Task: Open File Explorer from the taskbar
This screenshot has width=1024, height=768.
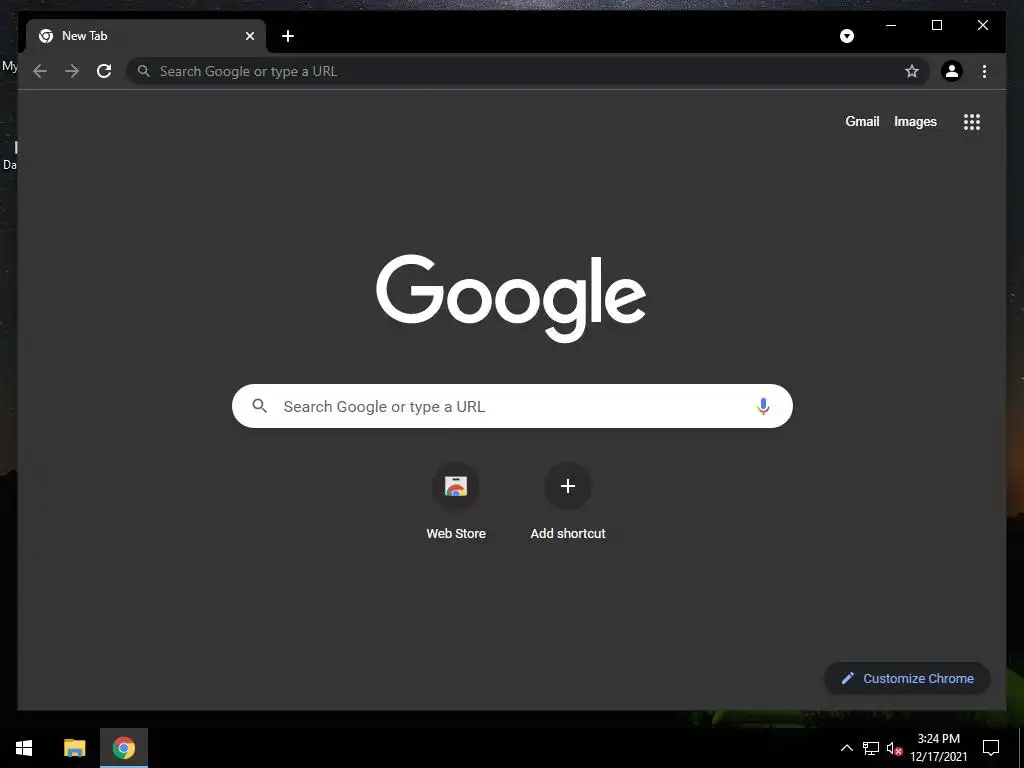Action: (74, 748)
